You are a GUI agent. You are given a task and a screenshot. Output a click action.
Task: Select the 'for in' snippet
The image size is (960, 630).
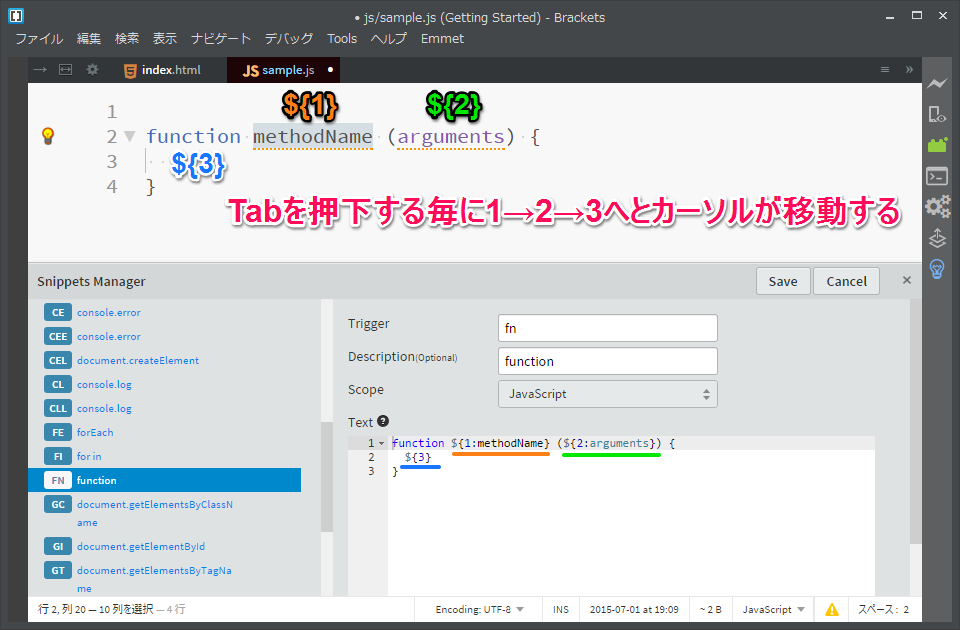pyautogui.click(x=165, y=456)
